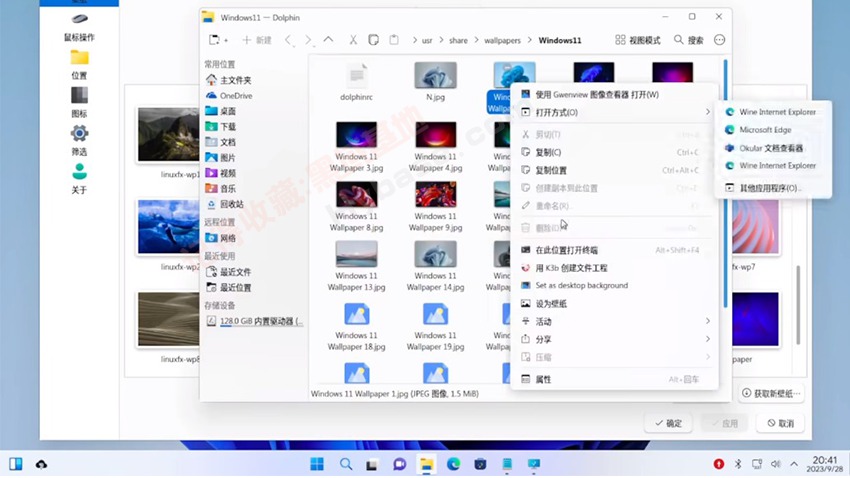Open the 搜索 search tool
The height and width of the screenshot is (478, 850).
coord(688,40)
